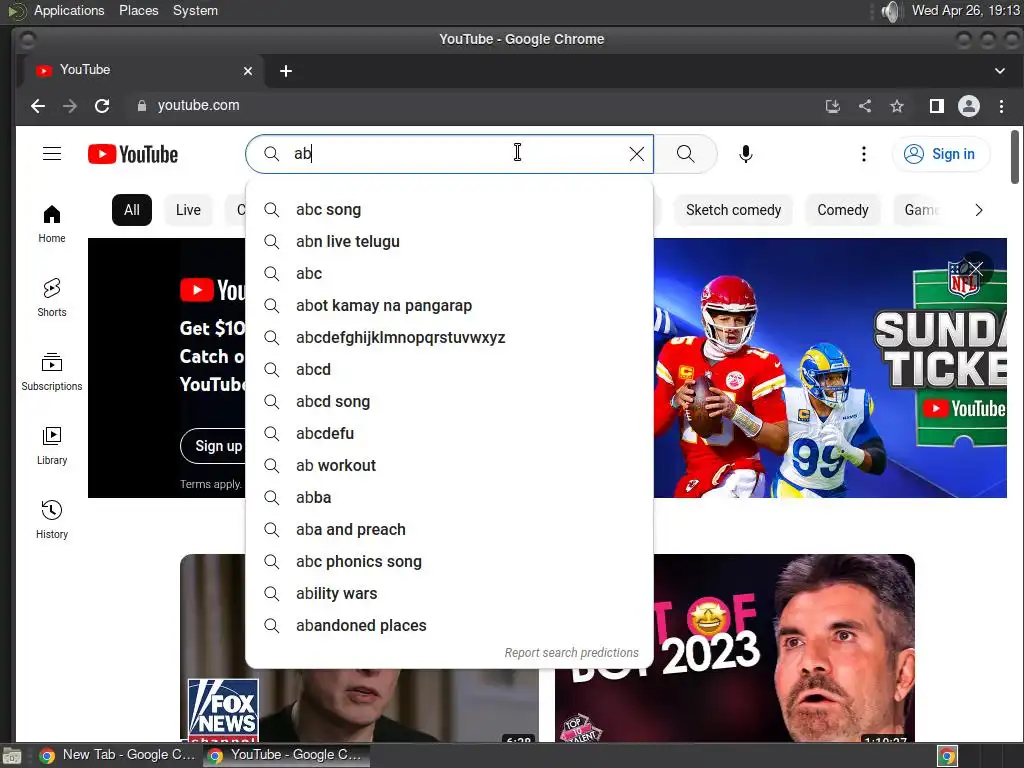Choose suggestion 'aba and preach'

[449, 530]
